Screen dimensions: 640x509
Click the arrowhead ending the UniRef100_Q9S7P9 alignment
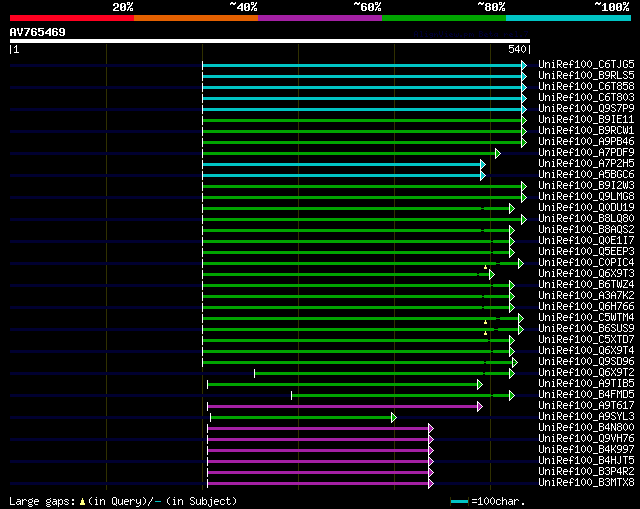524,109
